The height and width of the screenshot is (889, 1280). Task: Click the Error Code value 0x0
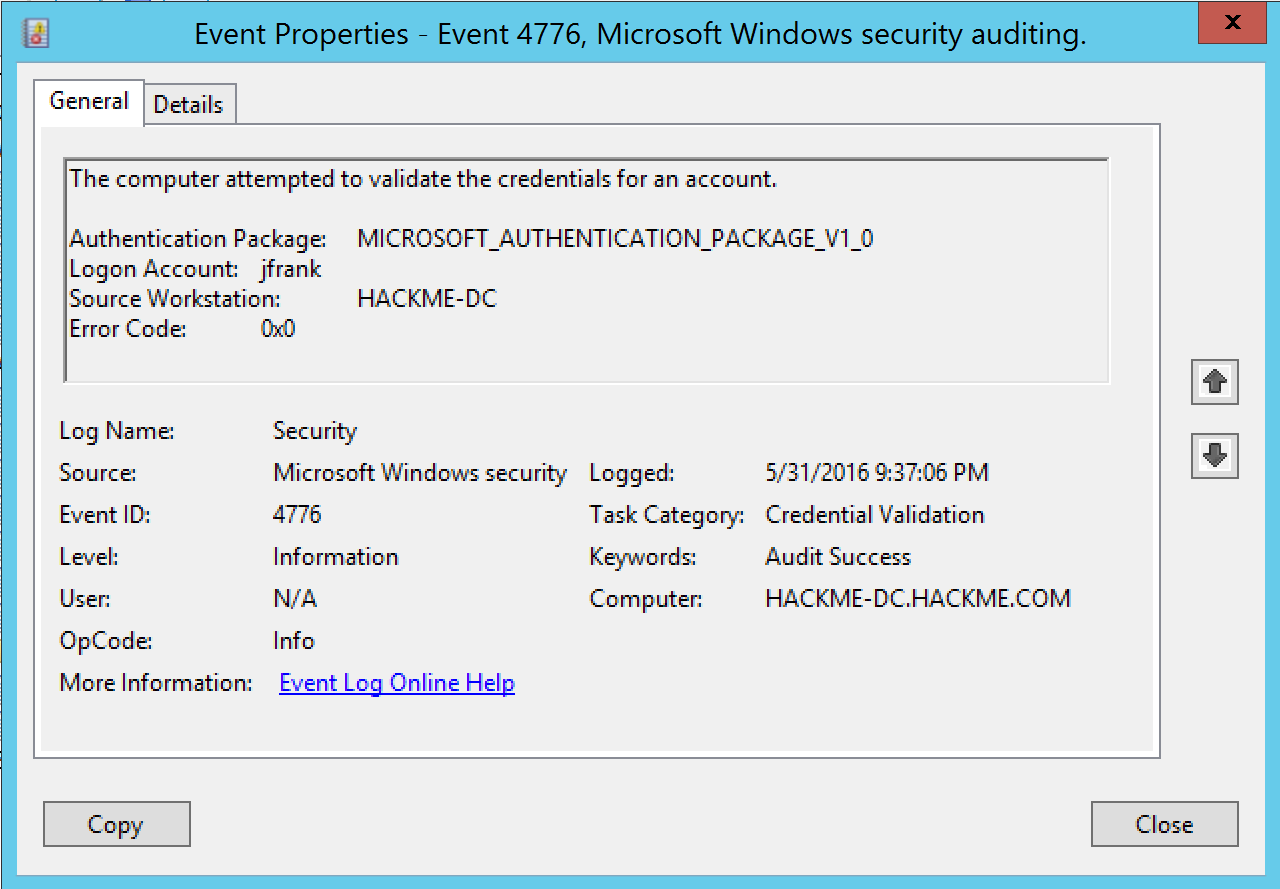278,329
